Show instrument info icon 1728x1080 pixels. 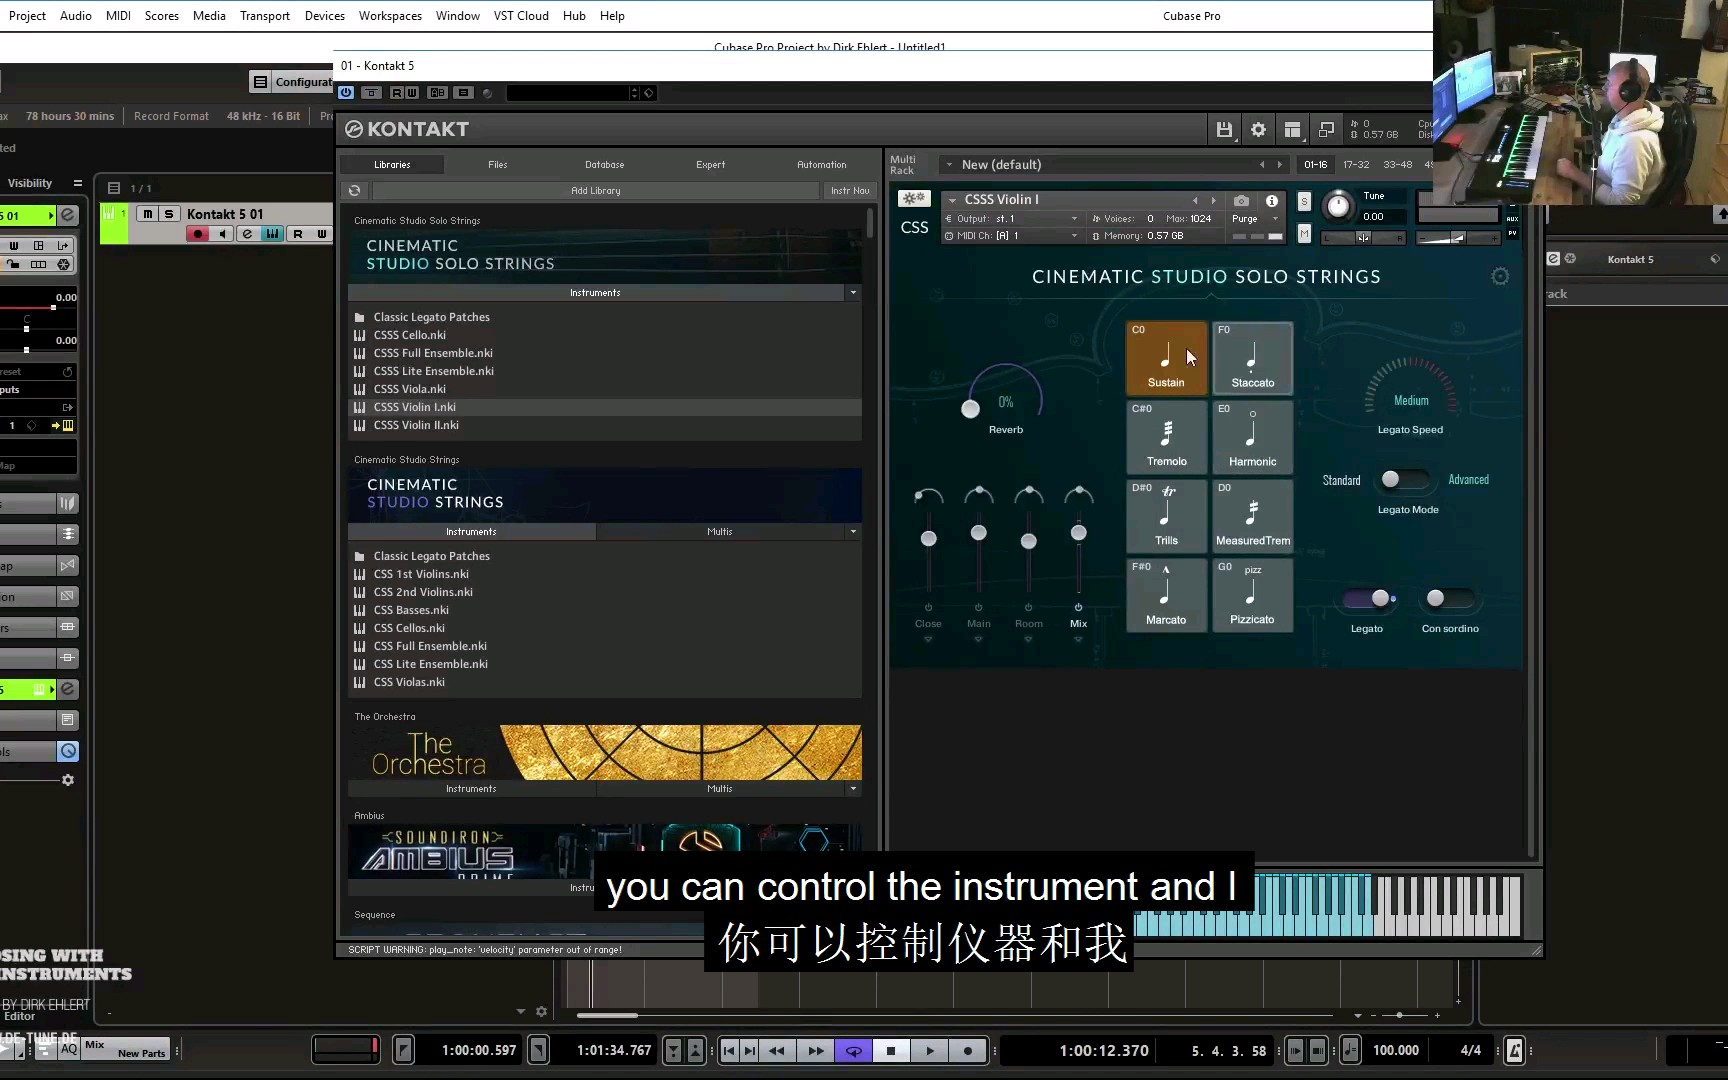tap(1271, 200)
